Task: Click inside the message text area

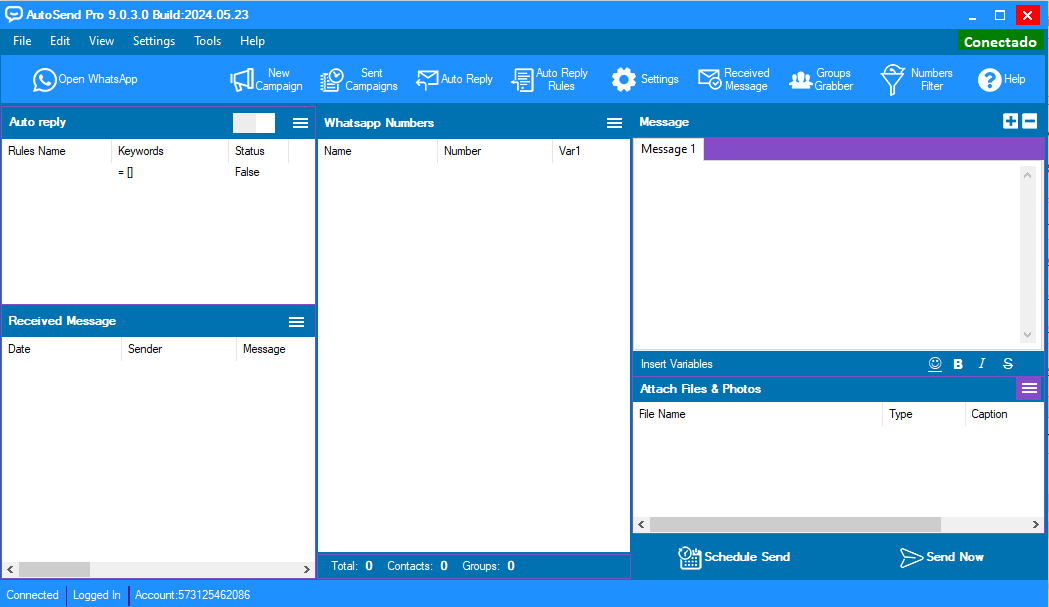Action: pyautogui.click(x=826, y=255)
